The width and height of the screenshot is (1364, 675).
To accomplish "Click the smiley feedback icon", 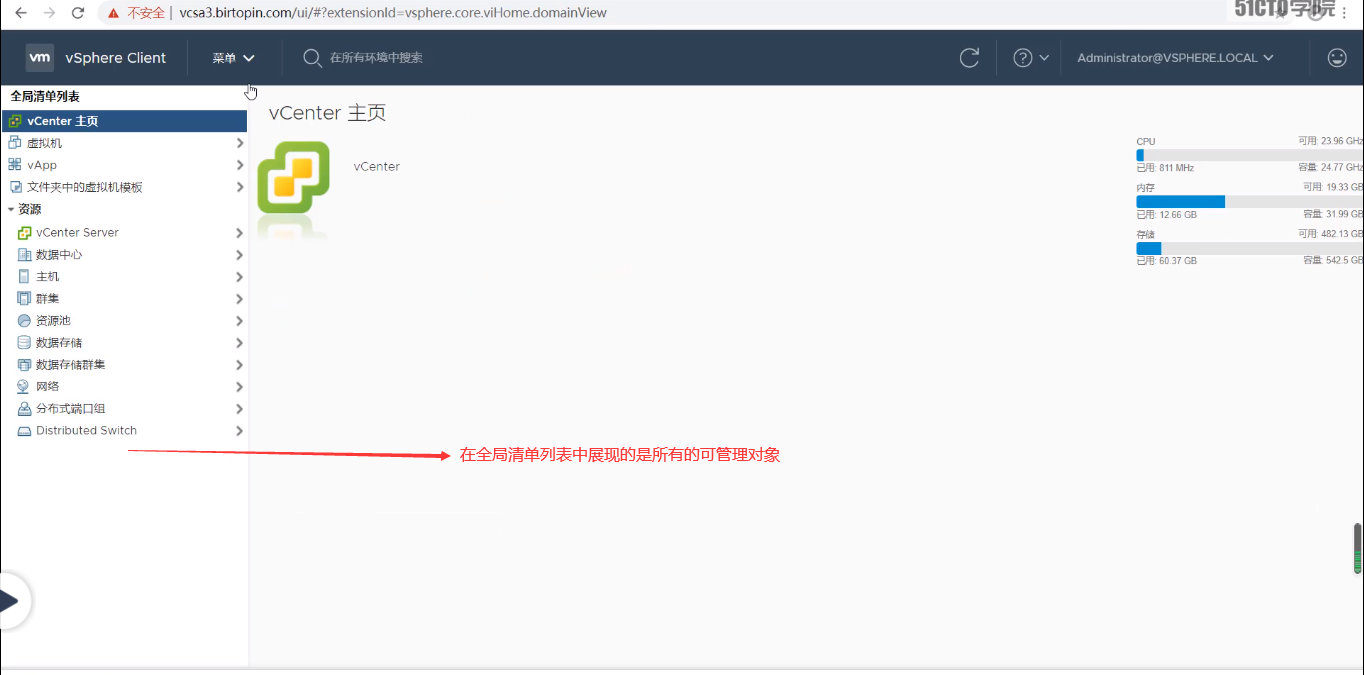I will point(1337,58).
